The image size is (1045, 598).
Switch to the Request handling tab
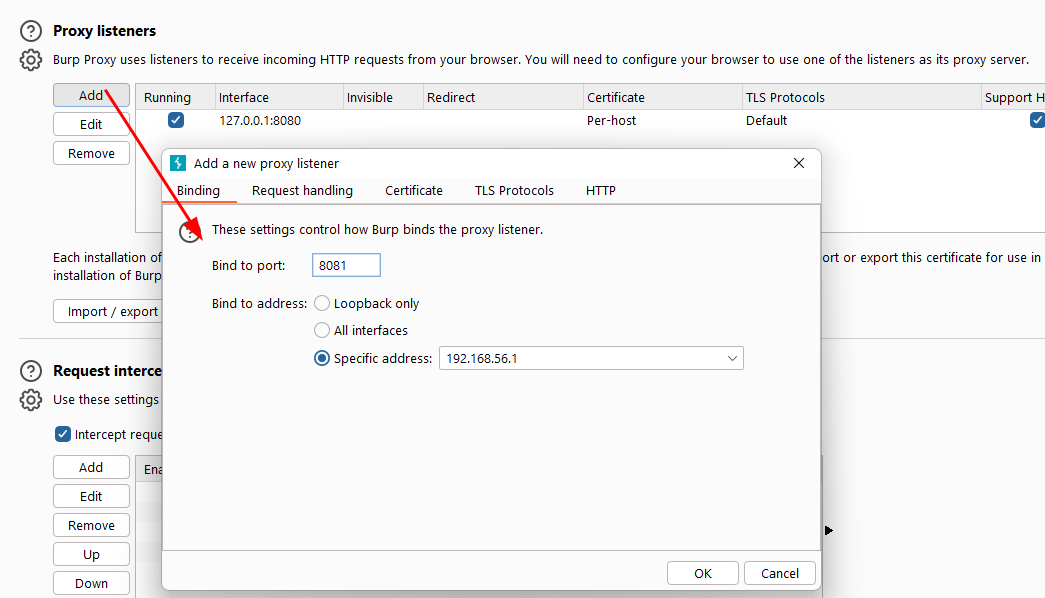point(302,190)
